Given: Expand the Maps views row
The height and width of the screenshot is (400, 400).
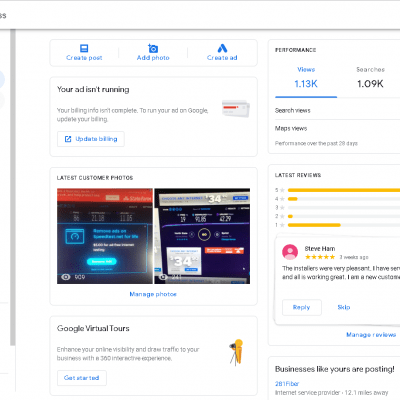Looking at the screenshot, I should tap(337, 128).
